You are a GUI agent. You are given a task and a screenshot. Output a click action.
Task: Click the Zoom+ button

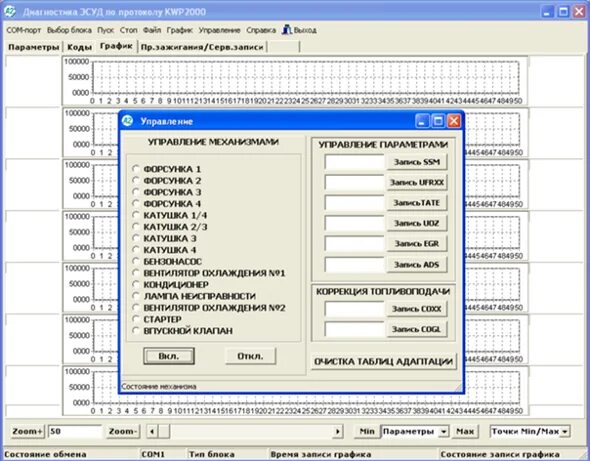click(27, 431)
